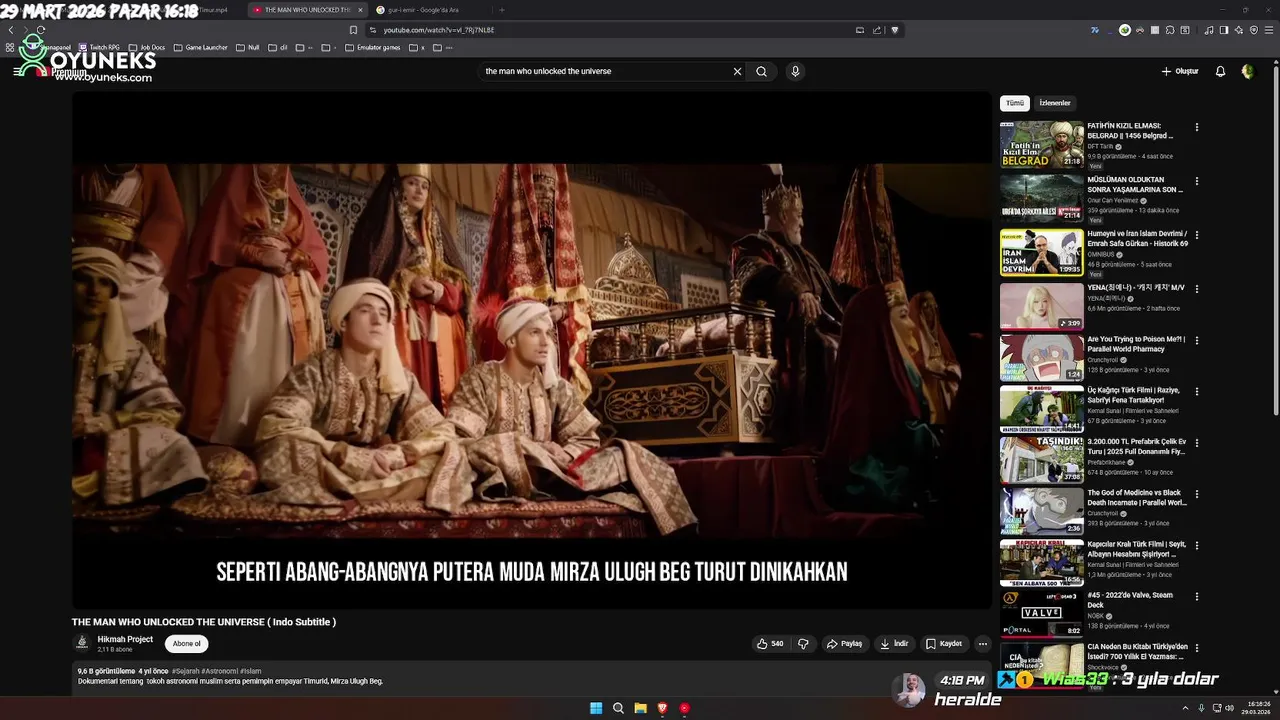Image resolution: width=1280 pixels, height=720 pixels.
Task: Open the YouTube guide hamburger menu
Action: pos(18,71)
